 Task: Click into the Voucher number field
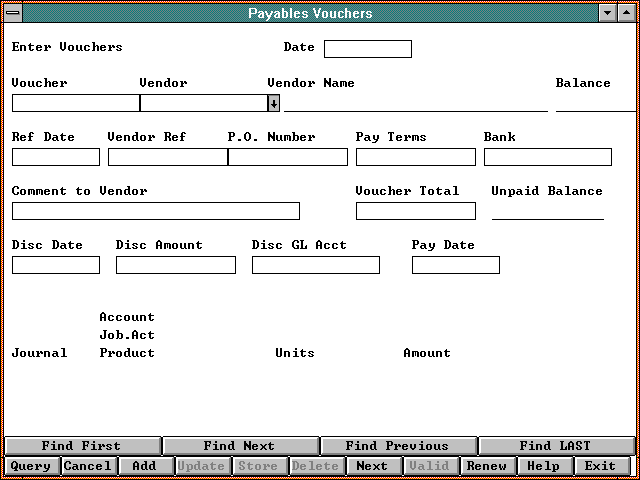point(75,103)
